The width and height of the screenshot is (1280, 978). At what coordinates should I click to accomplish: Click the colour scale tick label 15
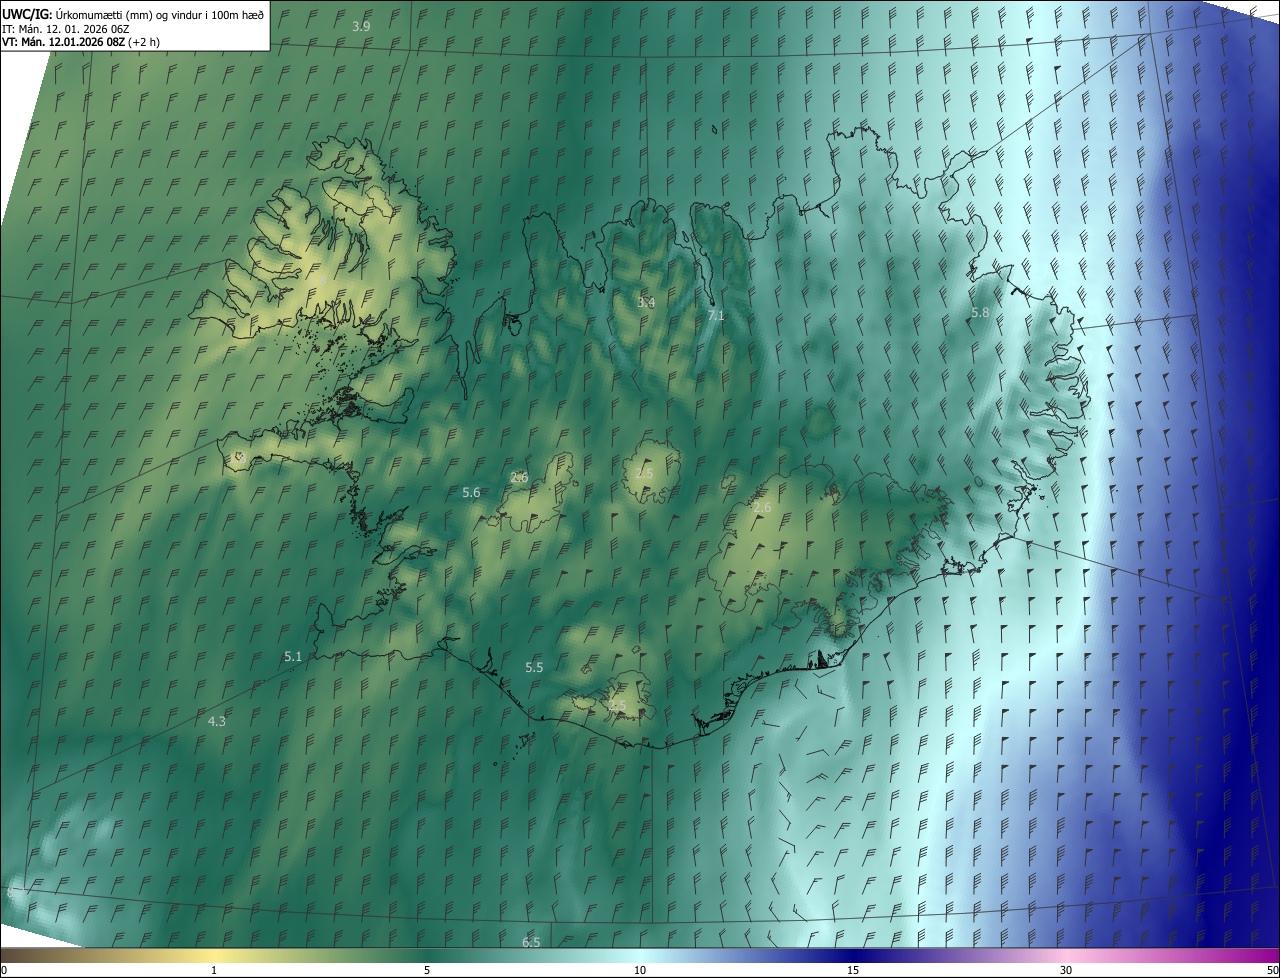(x=853, y=970)
